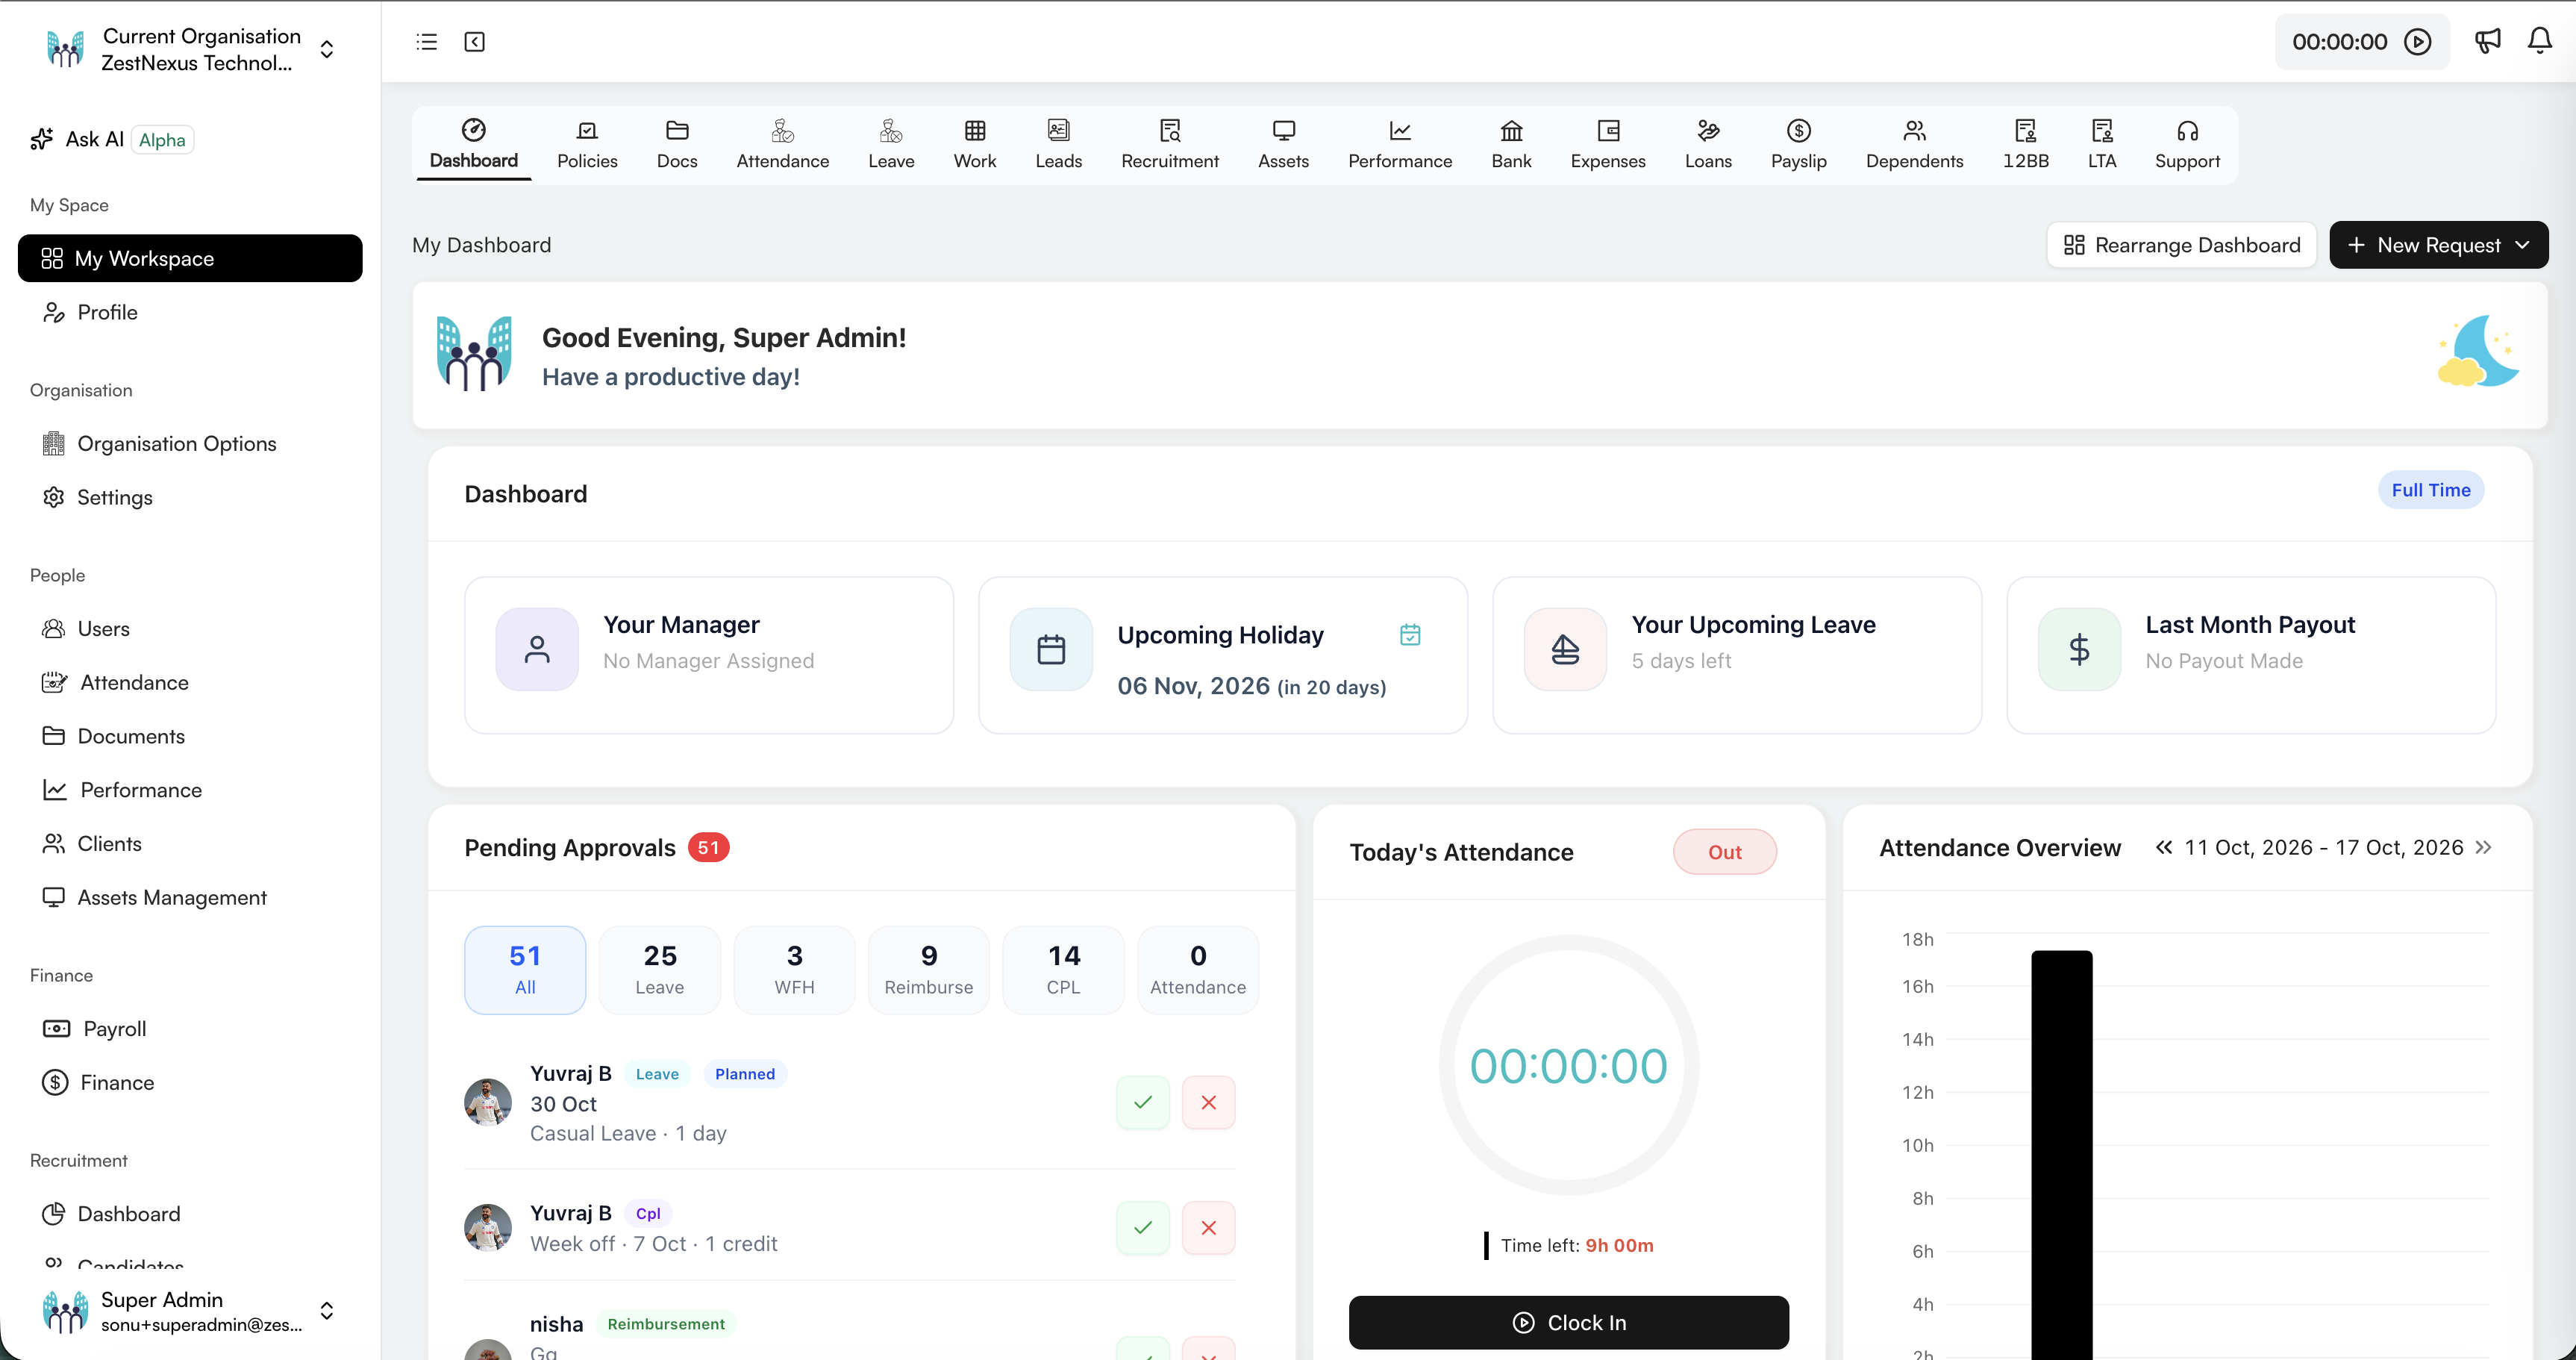The image size is (2576, 1360).
Task: Go to next week in Attendance Overview
Action: pos(2484,848)
